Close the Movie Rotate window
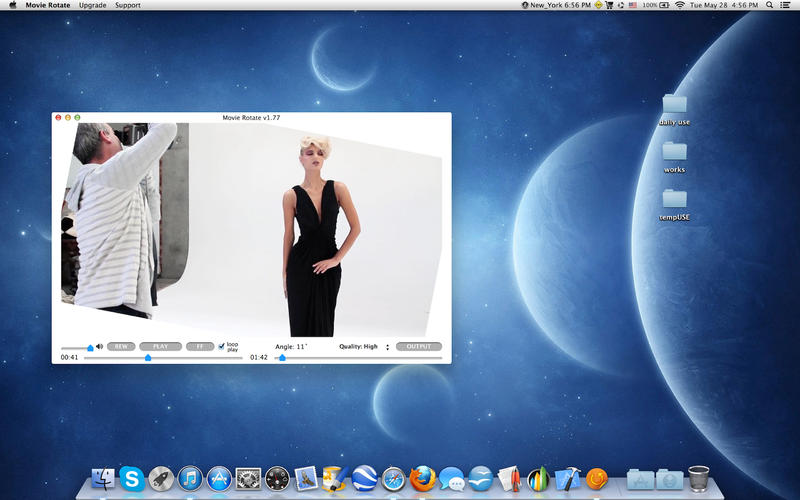Viewport: 800px width, 500px height. point(58,117)
